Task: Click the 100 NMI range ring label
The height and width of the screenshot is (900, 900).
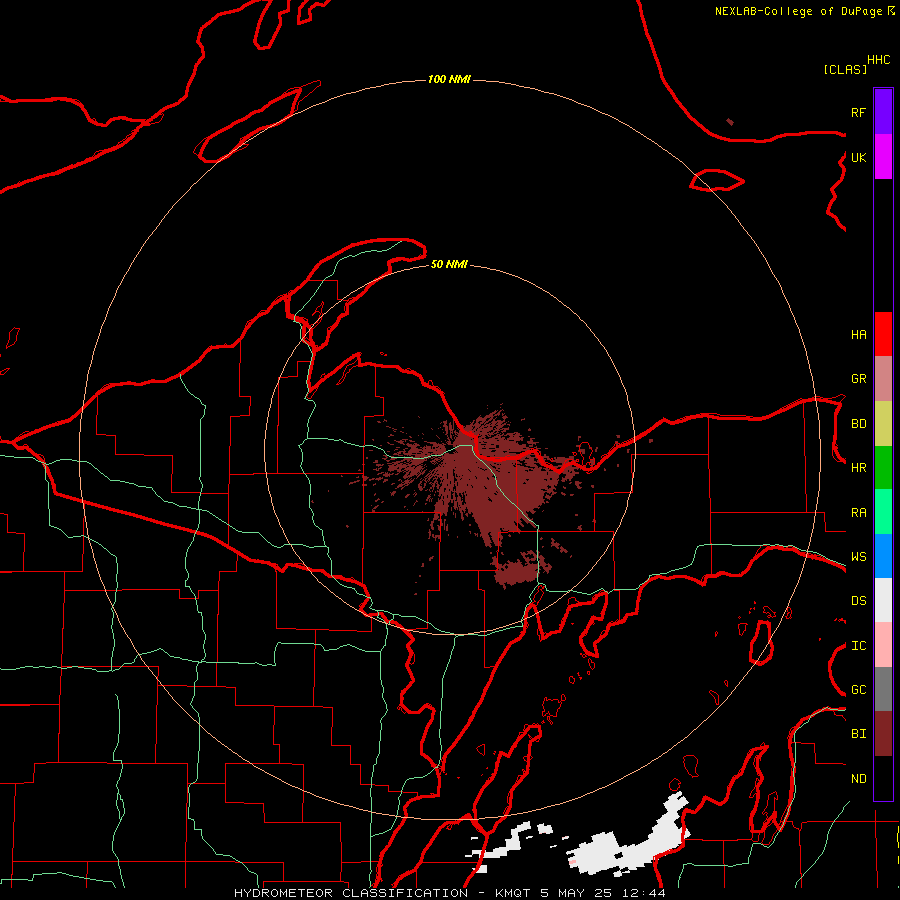Action: [x=449, y=79]
